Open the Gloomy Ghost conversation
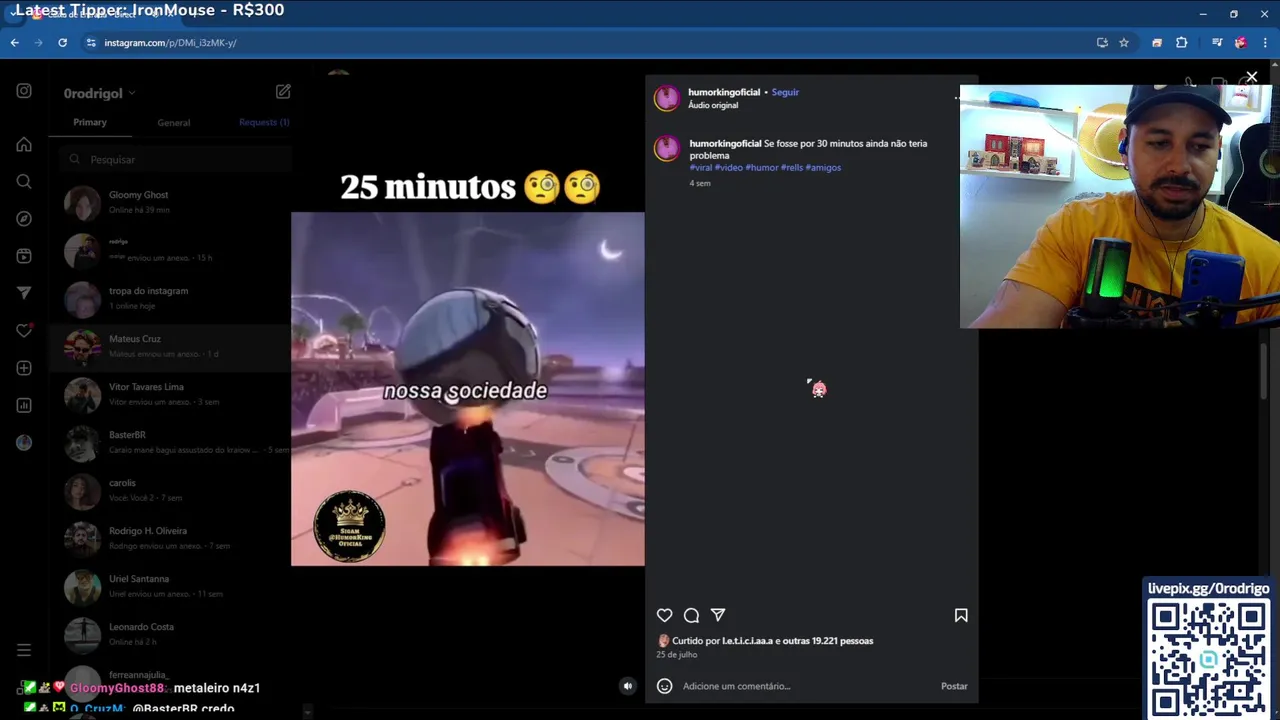Image resolution: width=1280 pixels, height=720 pixels. [x=172, y=202]
